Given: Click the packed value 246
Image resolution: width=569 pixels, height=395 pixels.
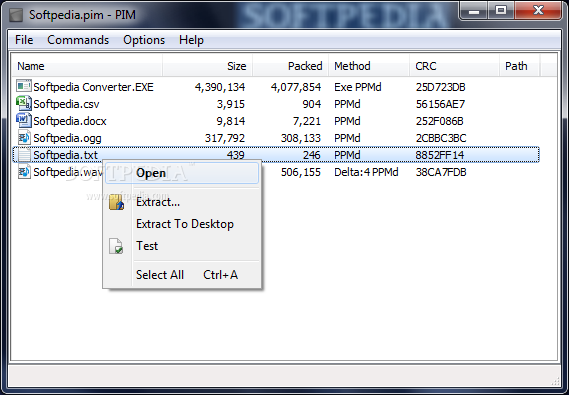Looking at the screenshot, I should [x=311, y=155].
